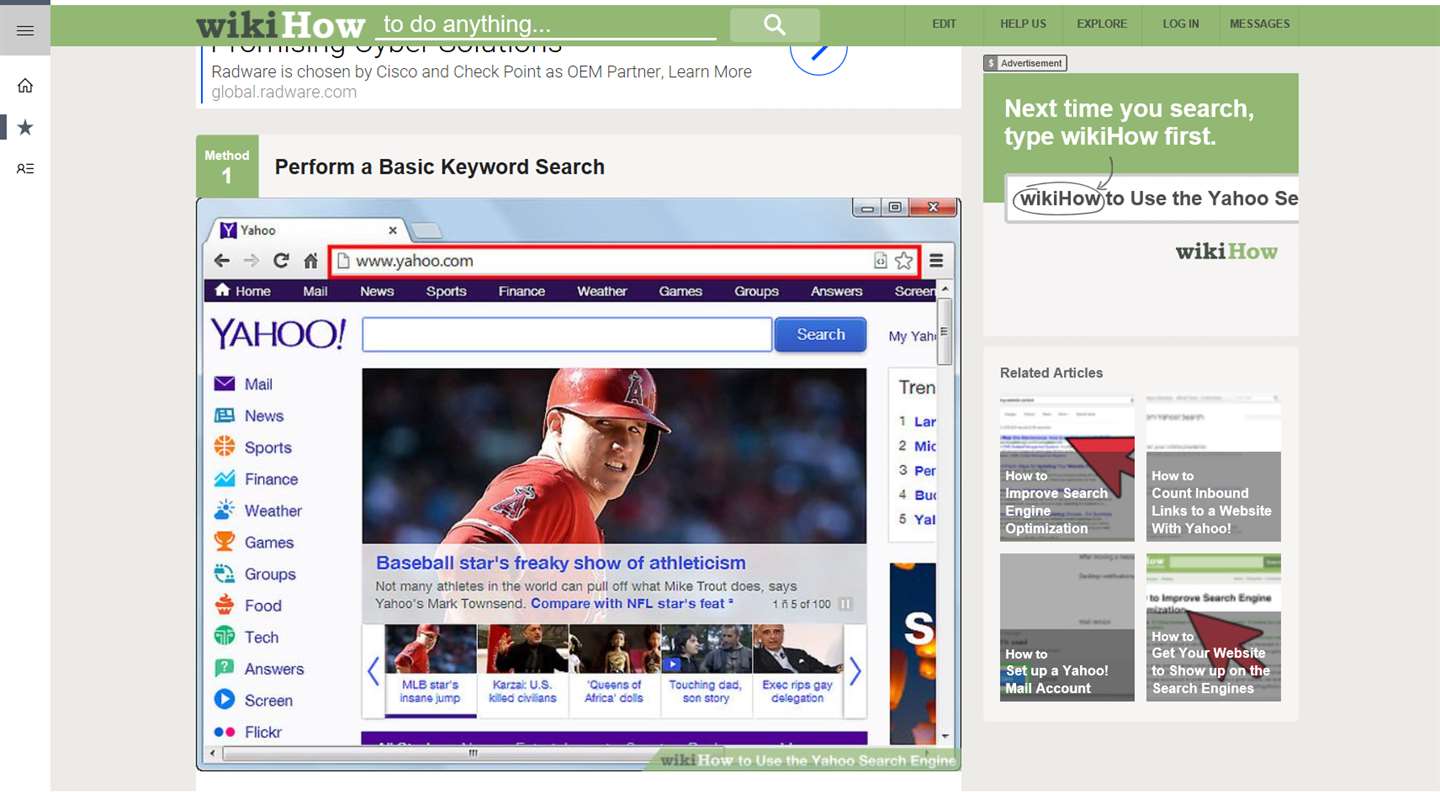Click the Food icon in the Yahoo sidebar
1440x792 pixels.
[225, 605]
